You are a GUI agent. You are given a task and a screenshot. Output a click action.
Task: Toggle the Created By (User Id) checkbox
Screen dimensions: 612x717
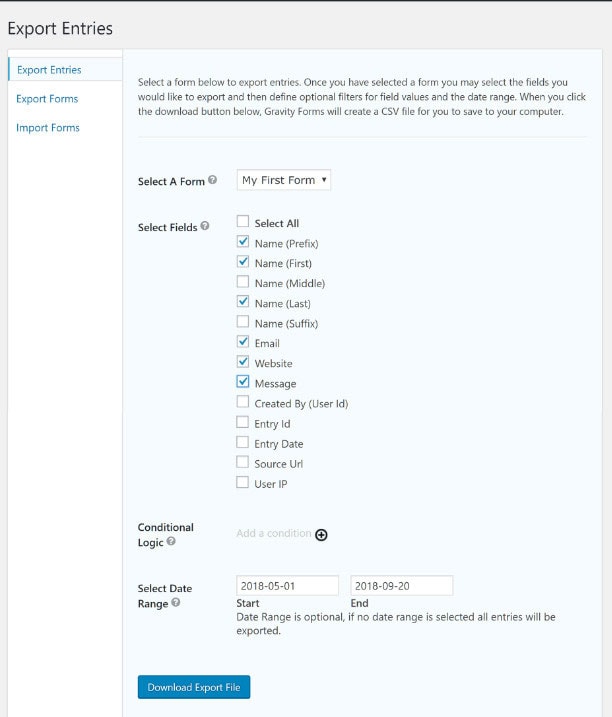[x=243, y=402]
